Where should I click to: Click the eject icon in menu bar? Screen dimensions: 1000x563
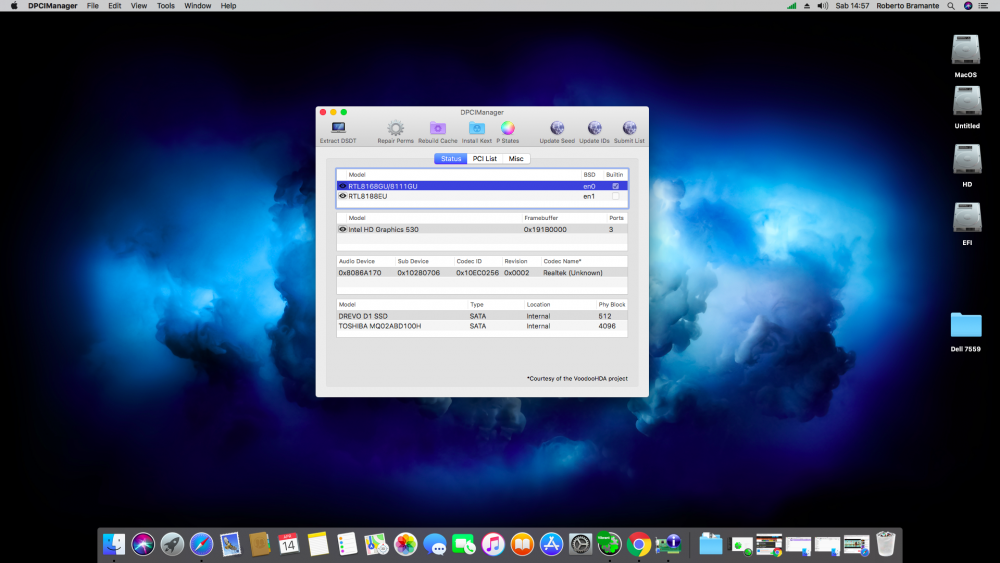[x=807, y=6]
